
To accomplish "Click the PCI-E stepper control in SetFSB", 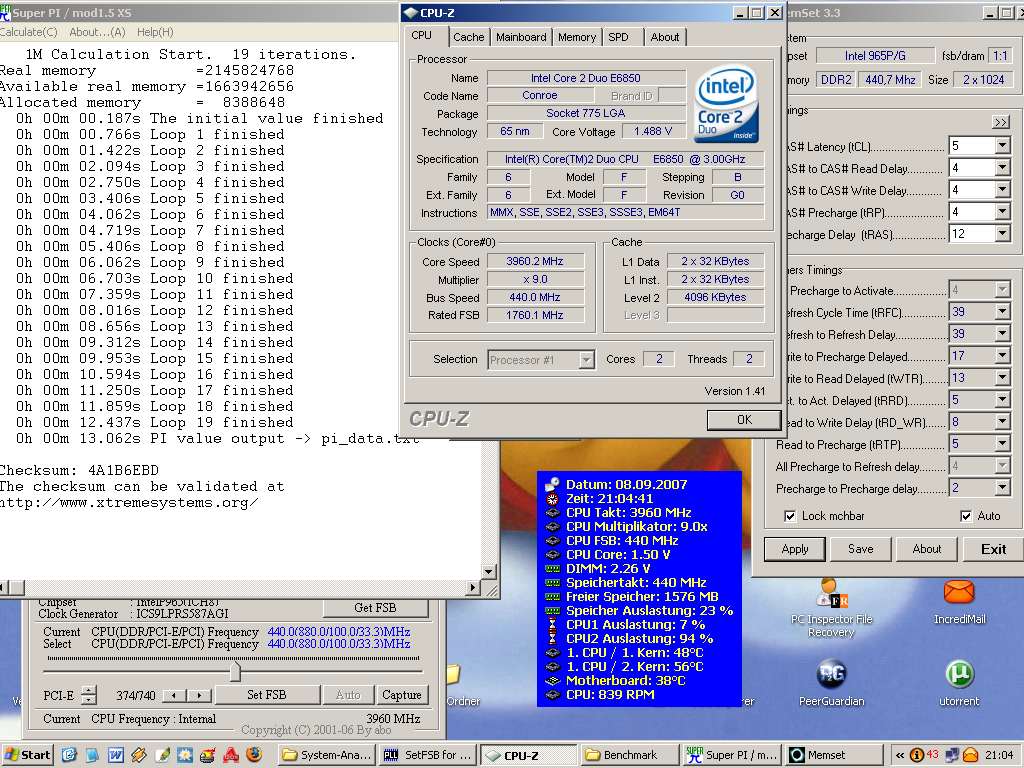I will 88,695.
